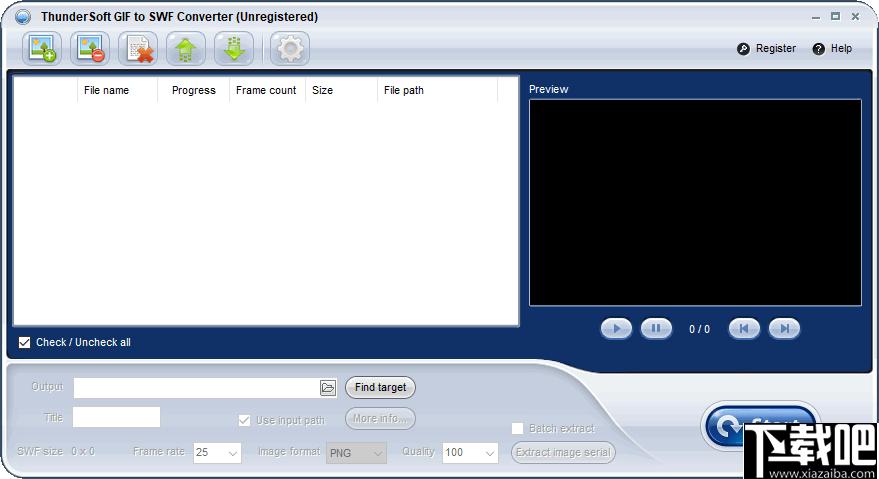The image size is (879, 479).
Task: Click the Find target button
Action: tap(380, 387)
